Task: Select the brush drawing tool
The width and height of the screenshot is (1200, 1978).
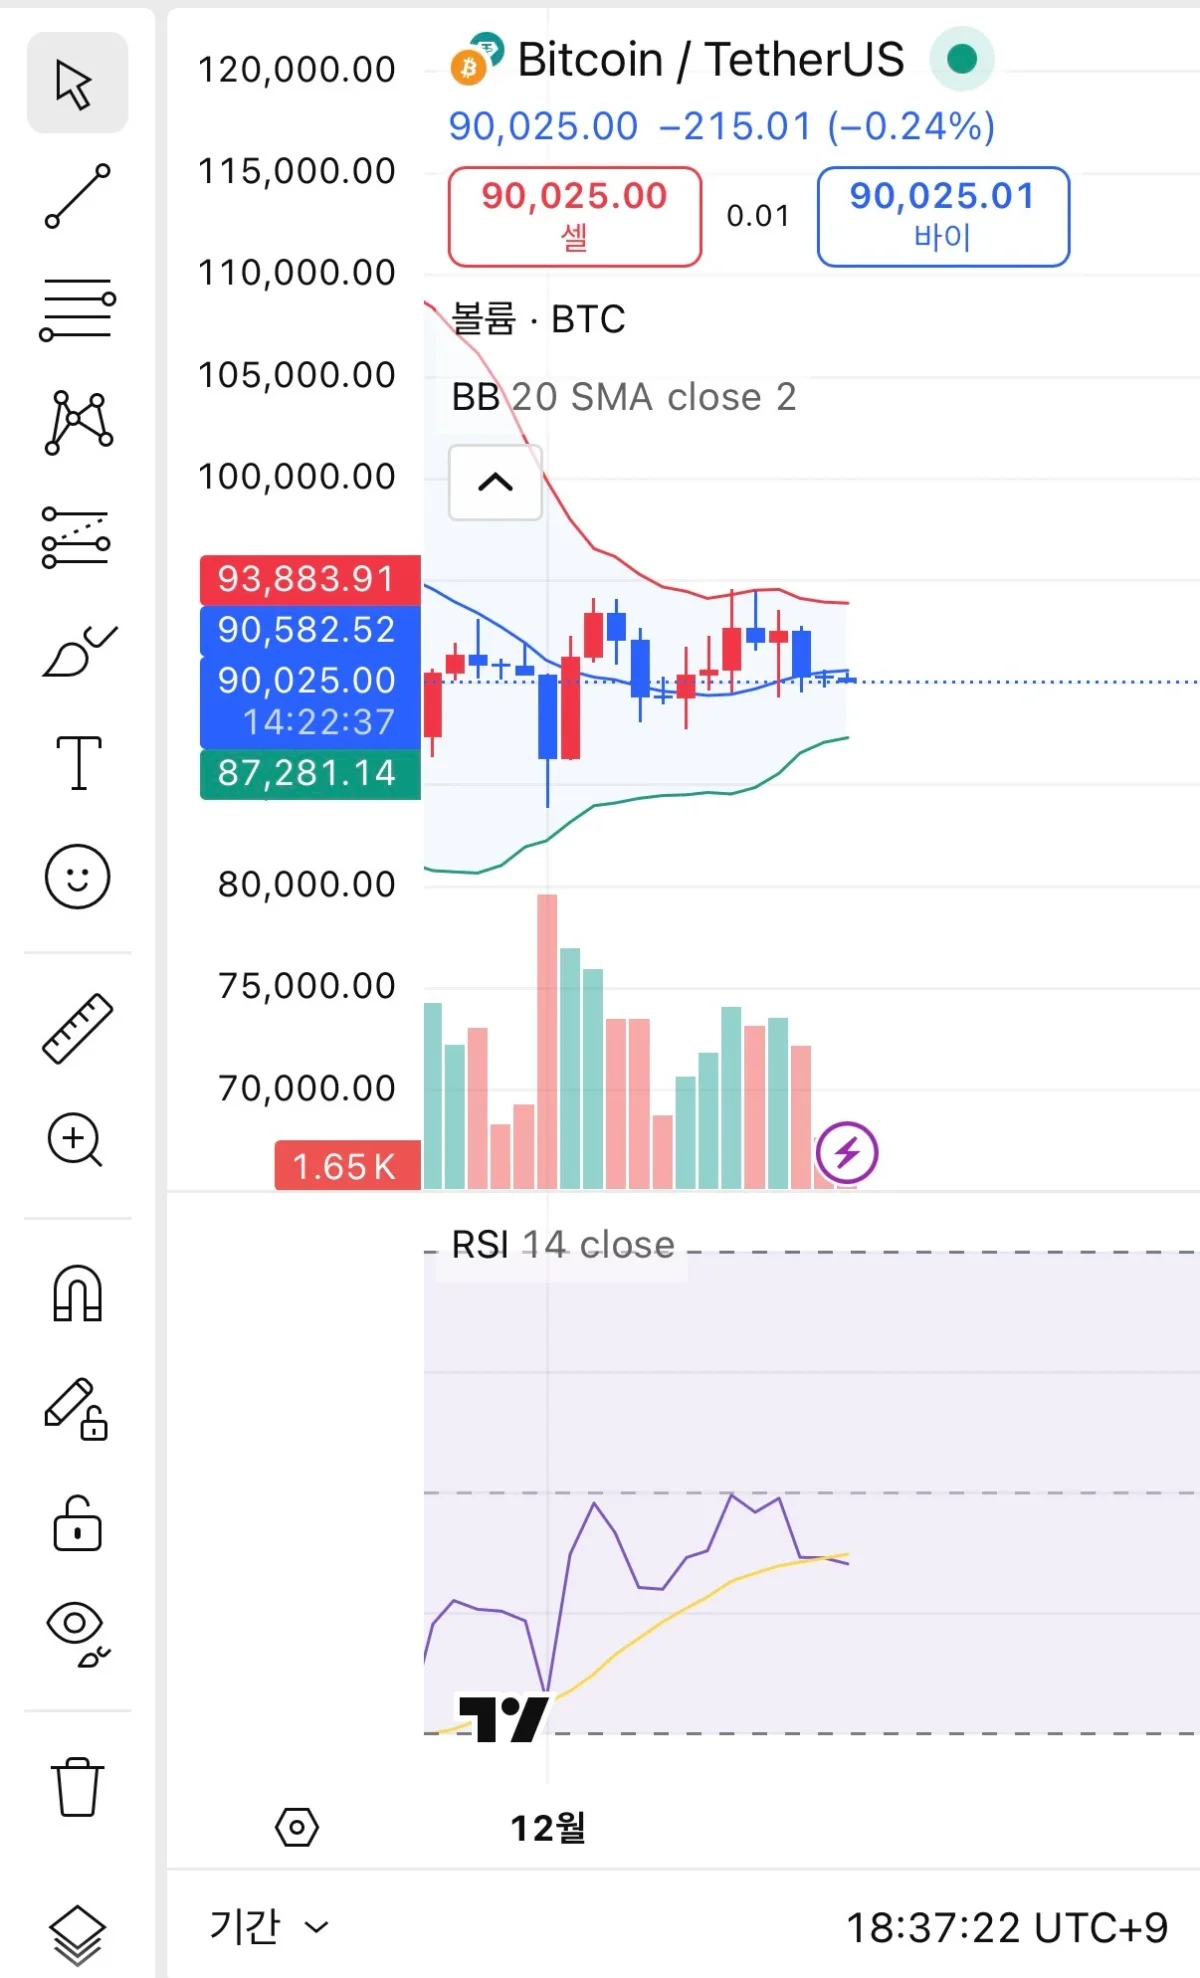Action: [x=77, y=651]
